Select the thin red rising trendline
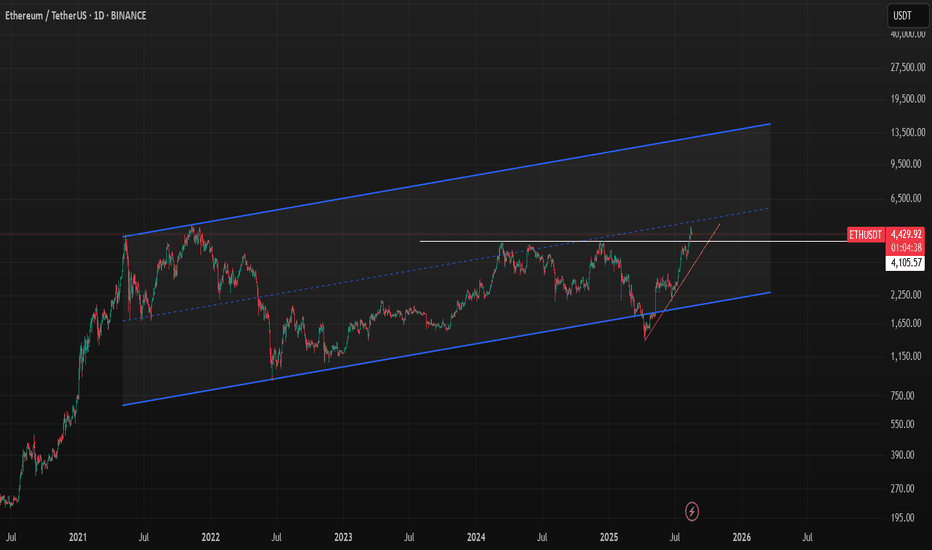 (x=682, y=282)
